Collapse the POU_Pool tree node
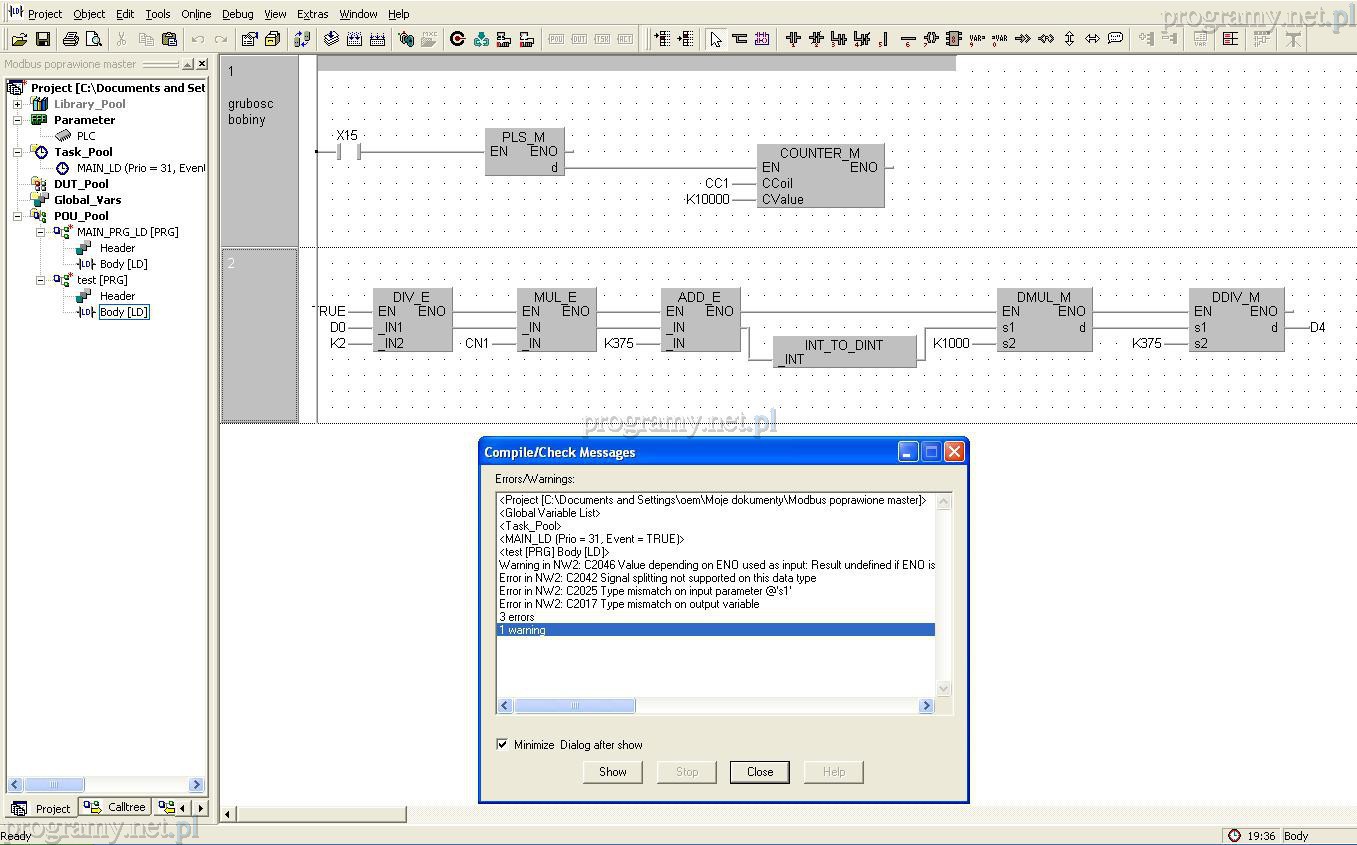The height and width of the screenshot is (845, 1357). click(x=17, y=216)
